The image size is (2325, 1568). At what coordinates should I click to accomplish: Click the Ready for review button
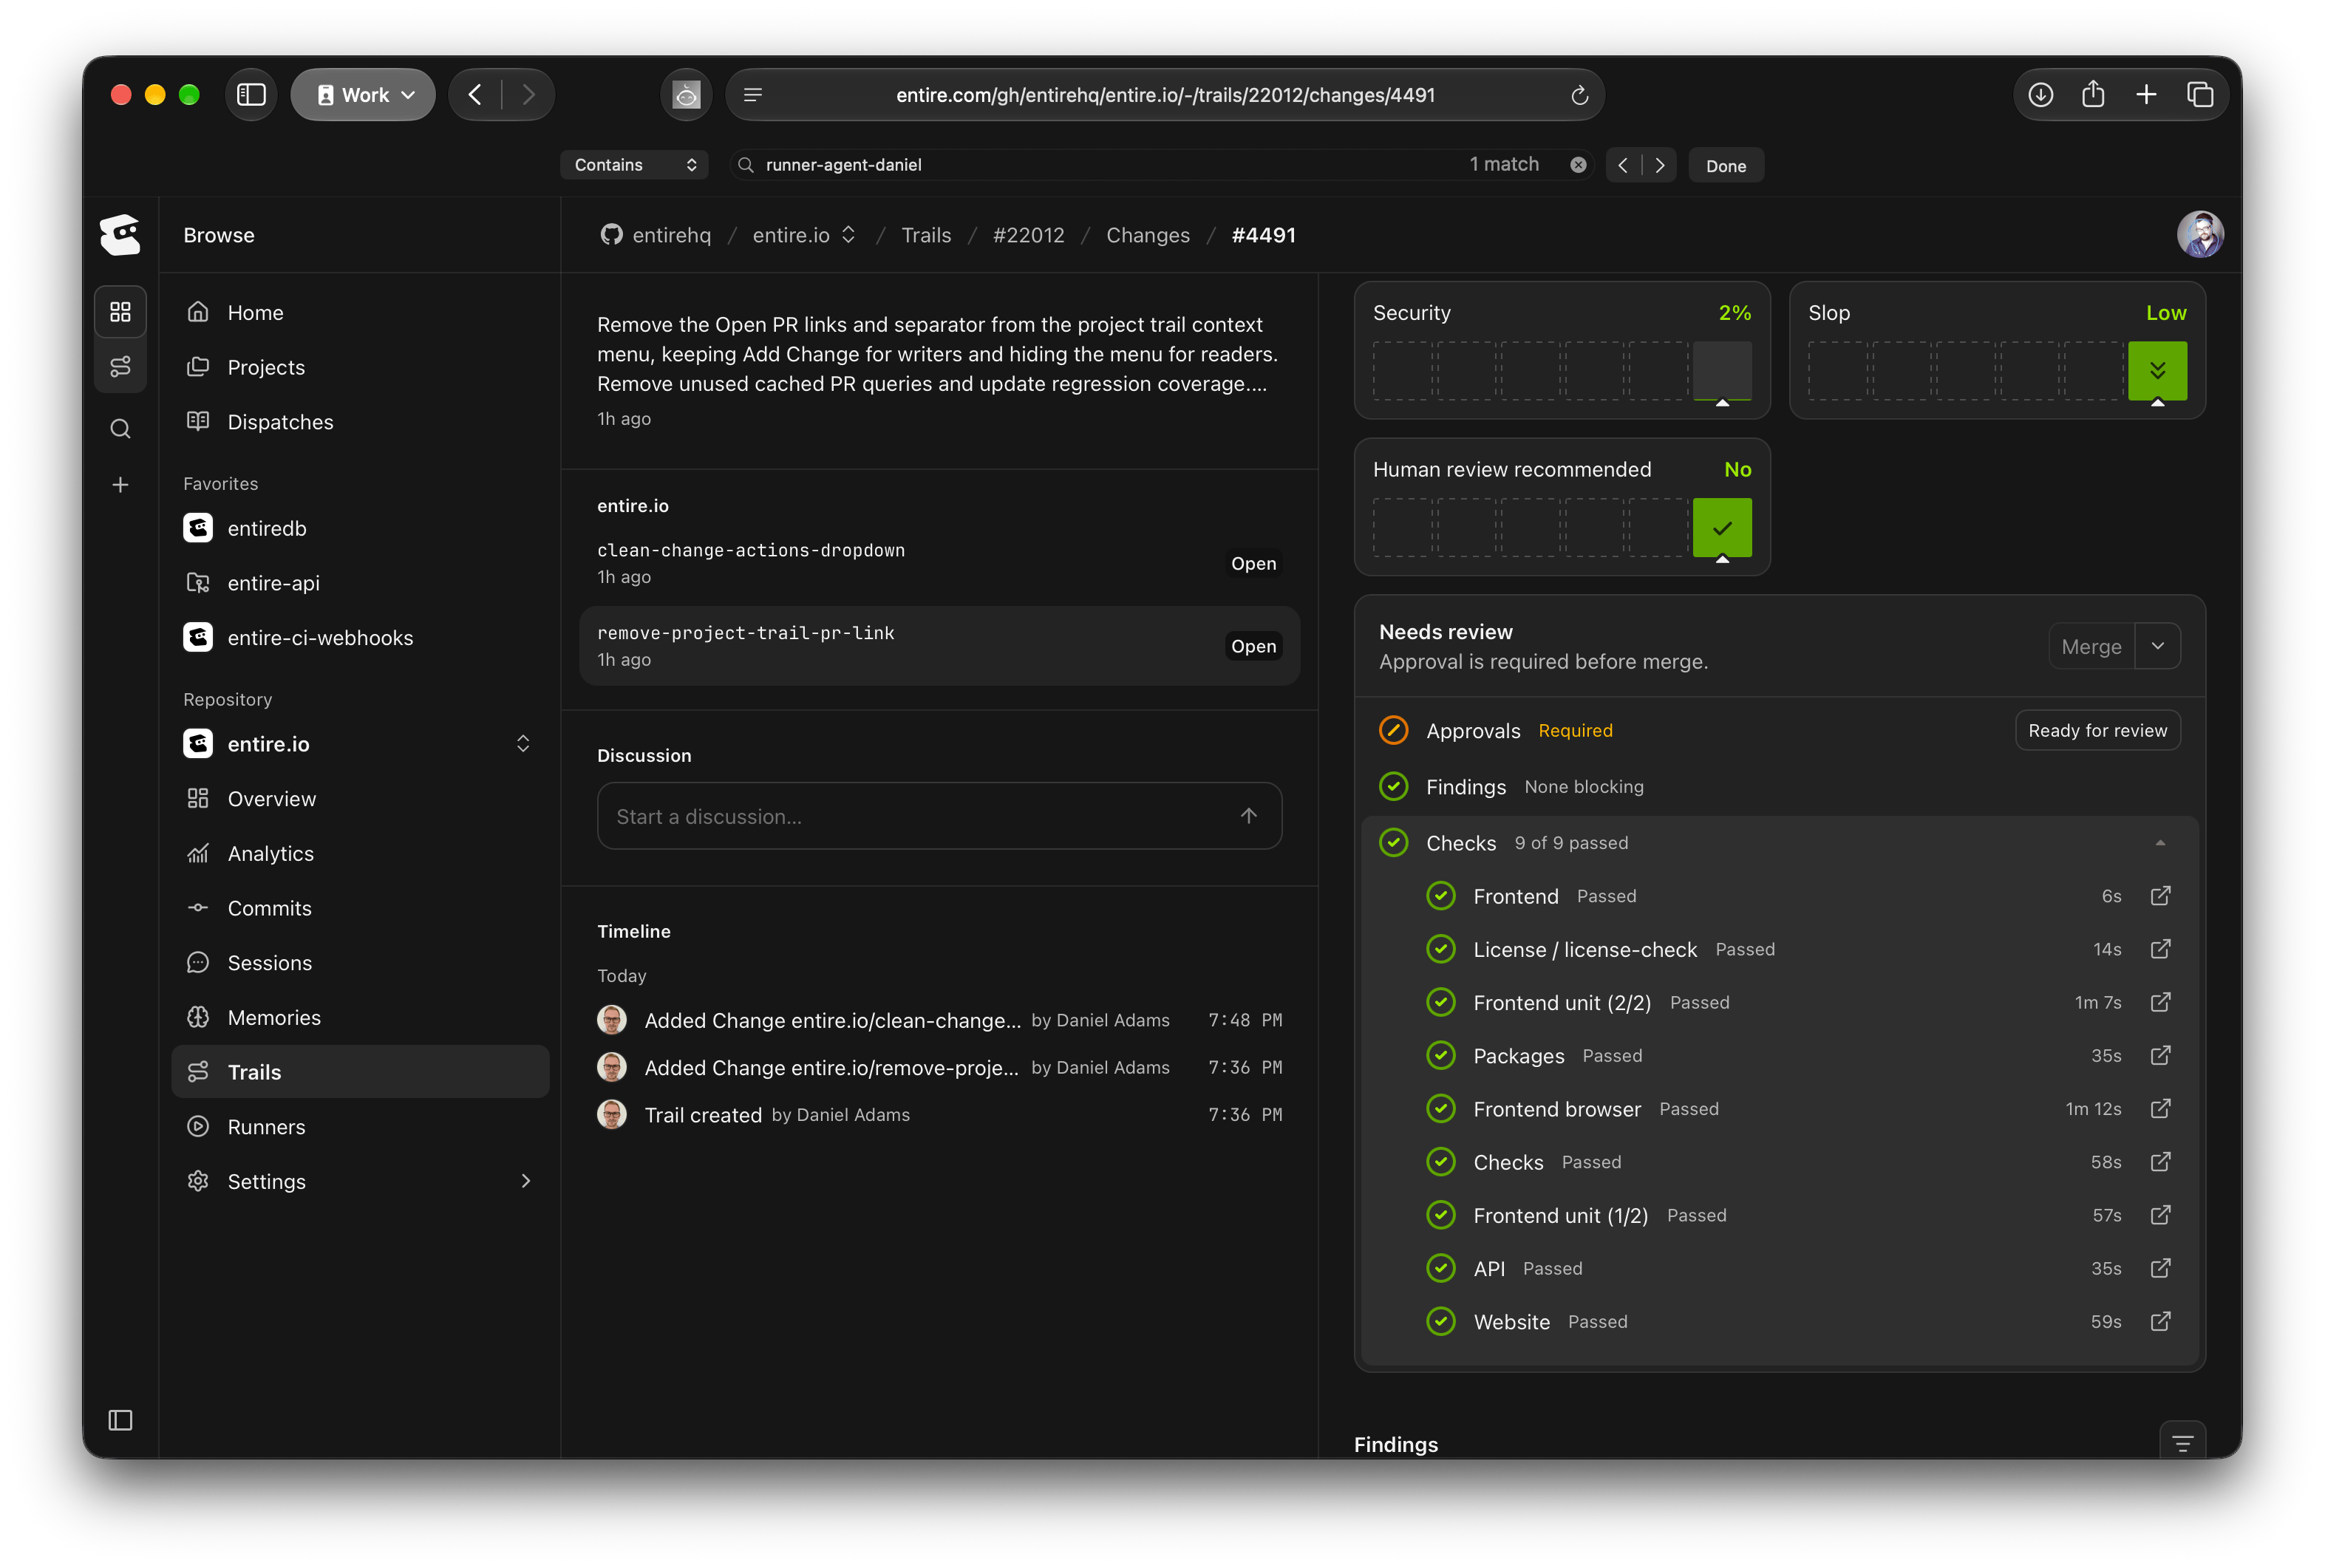pyautogui.click(x=2097, y=730)
